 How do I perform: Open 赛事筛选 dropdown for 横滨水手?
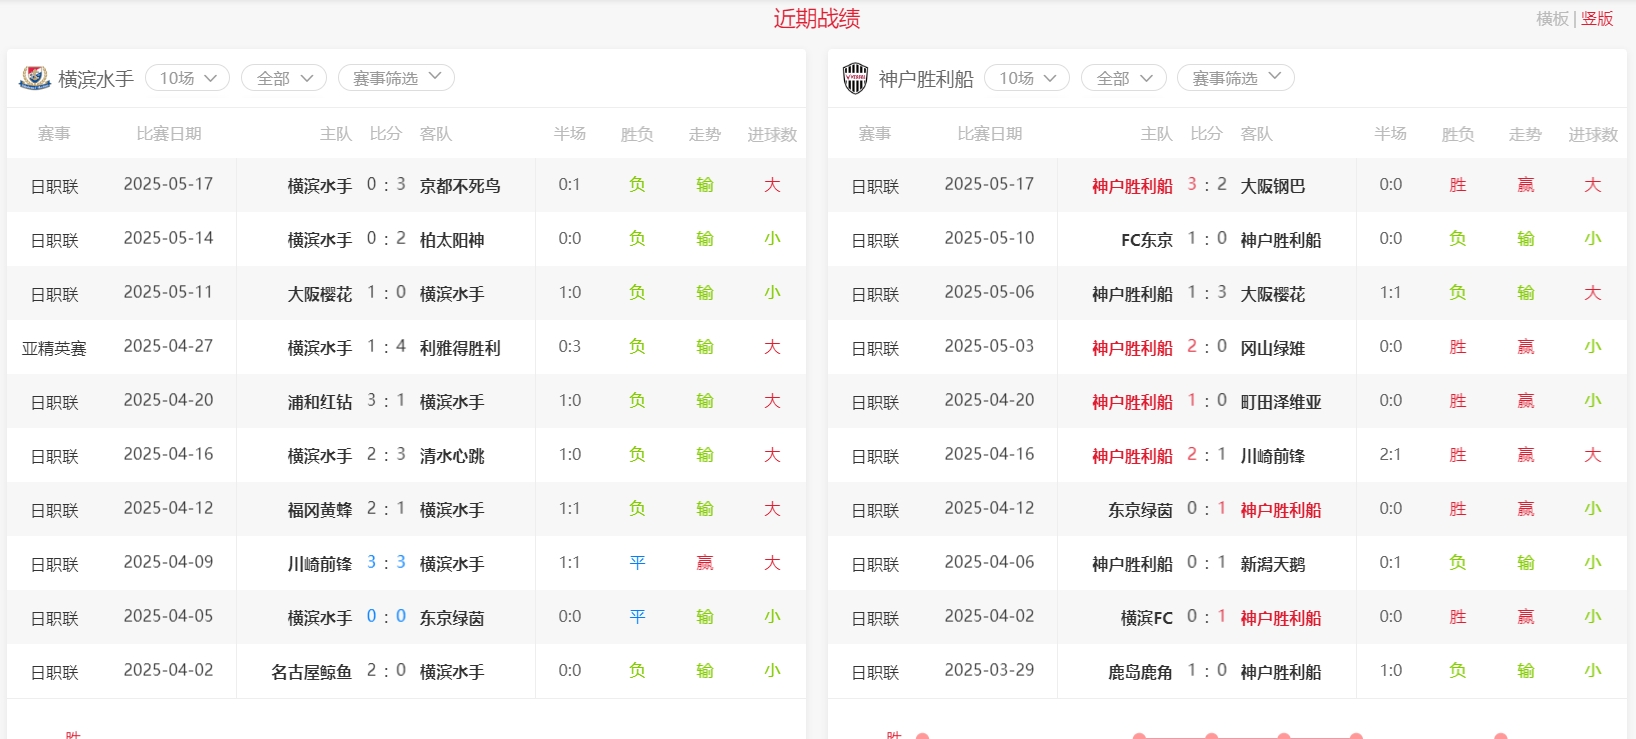pyautogui.click(x=396, y=78)
